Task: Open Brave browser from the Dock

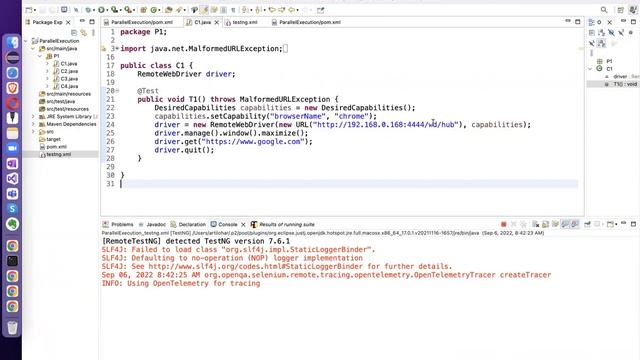Action: [12, 88]
